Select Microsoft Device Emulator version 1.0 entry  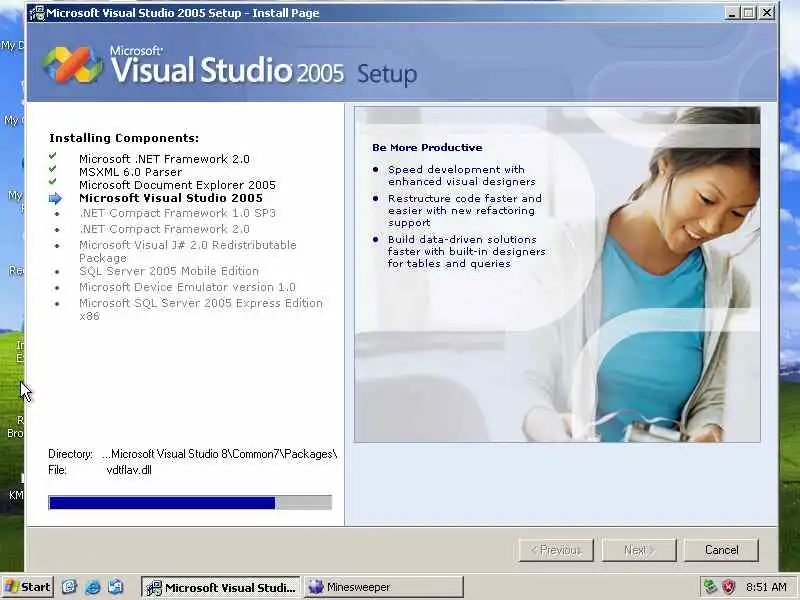187,287
